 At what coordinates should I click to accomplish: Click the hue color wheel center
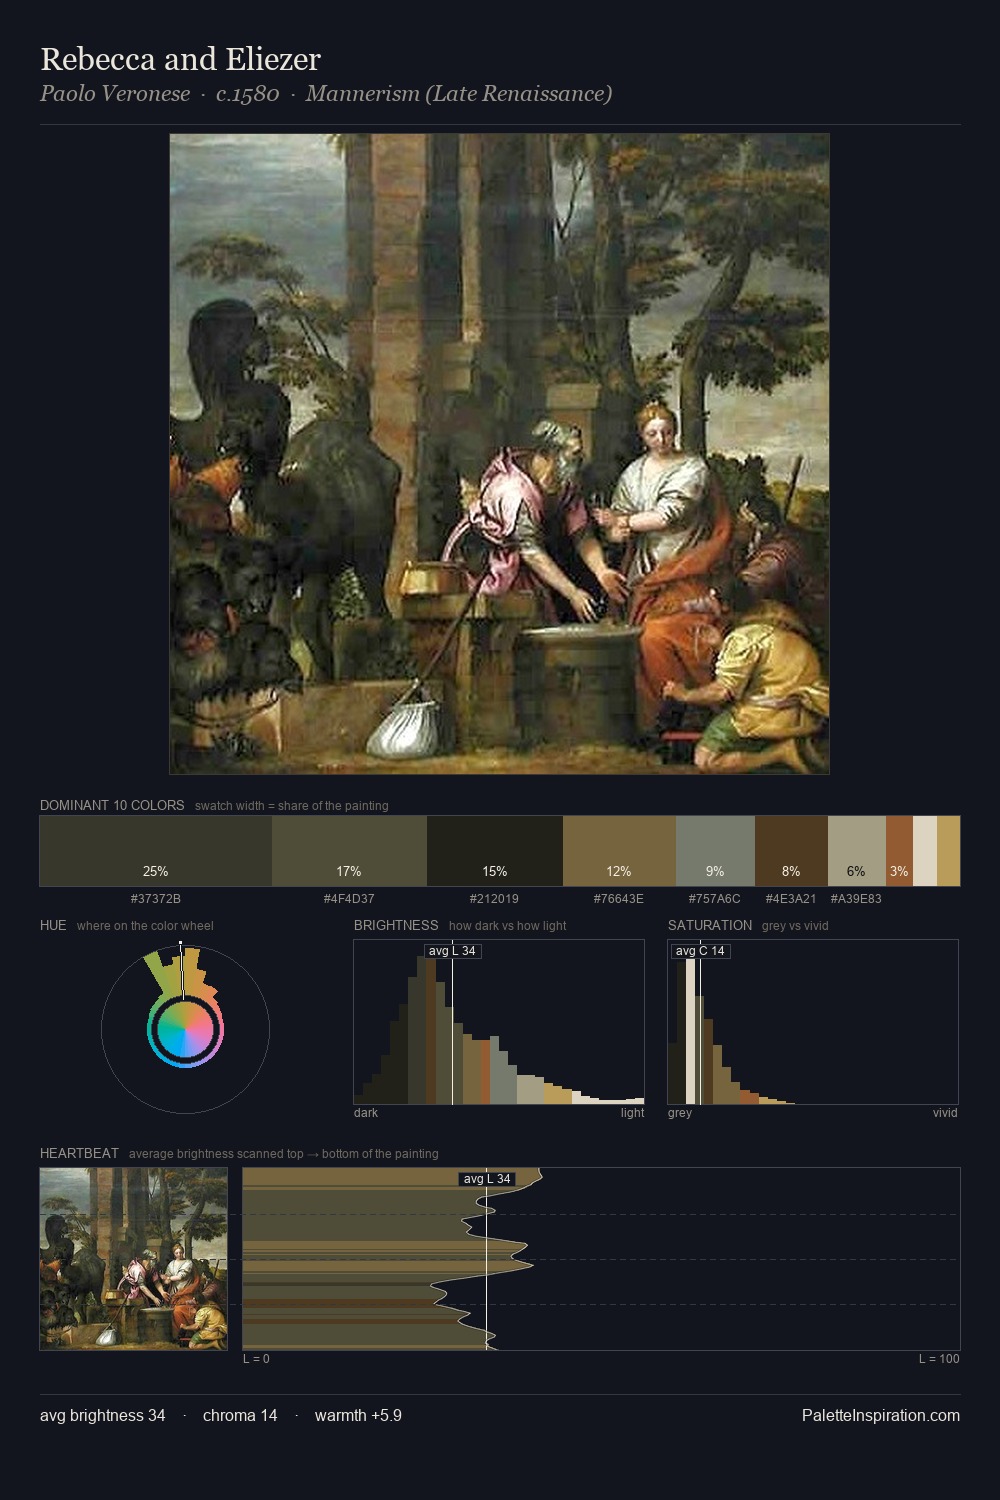click(x=185, y=1029)
